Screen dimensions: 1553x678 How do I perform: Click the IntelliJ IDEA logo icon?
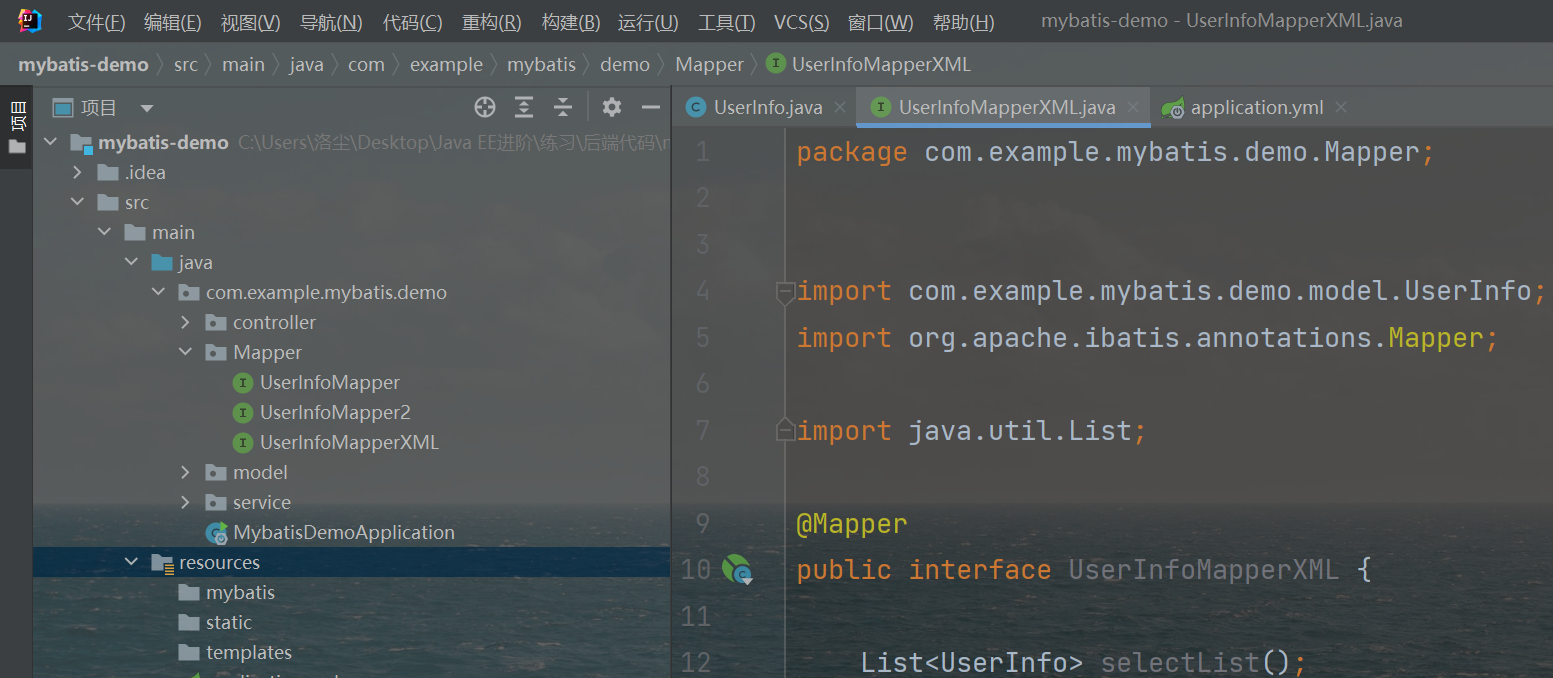[x=30, y=21]
